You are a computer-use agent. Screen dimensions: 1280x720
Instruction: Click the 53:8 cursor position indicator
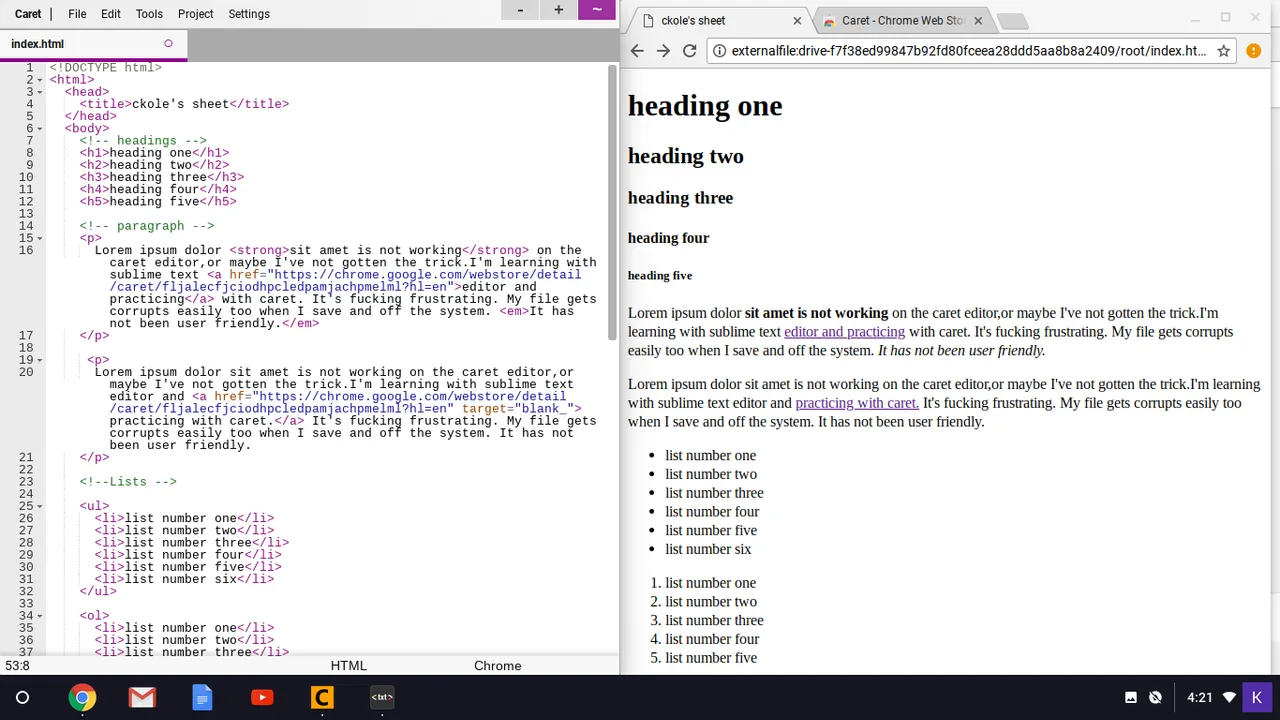click(17, 666)
